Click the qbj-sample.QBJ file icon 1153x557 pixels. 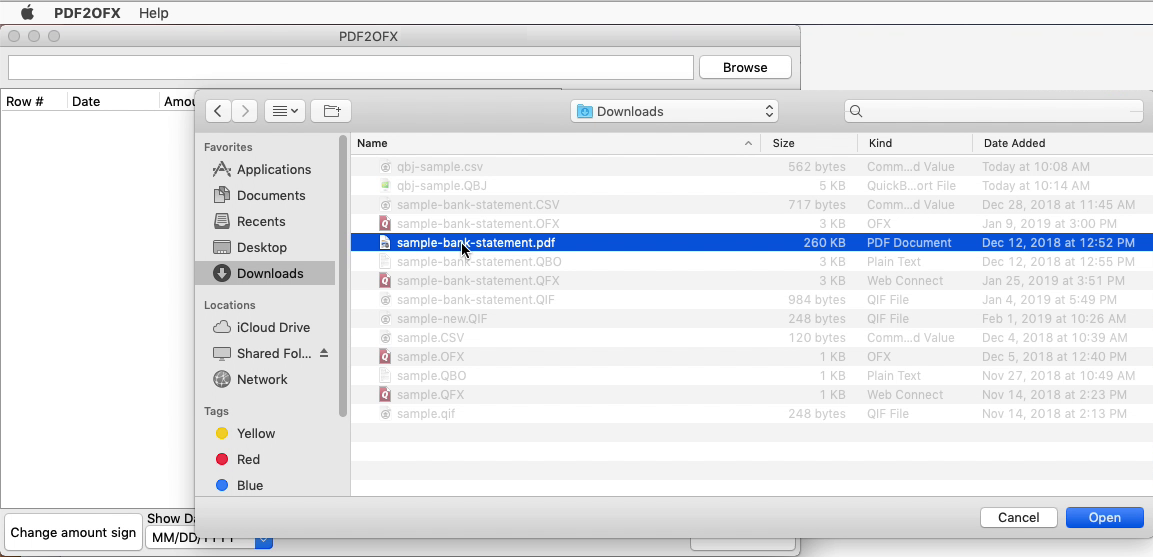click(385, 185)
